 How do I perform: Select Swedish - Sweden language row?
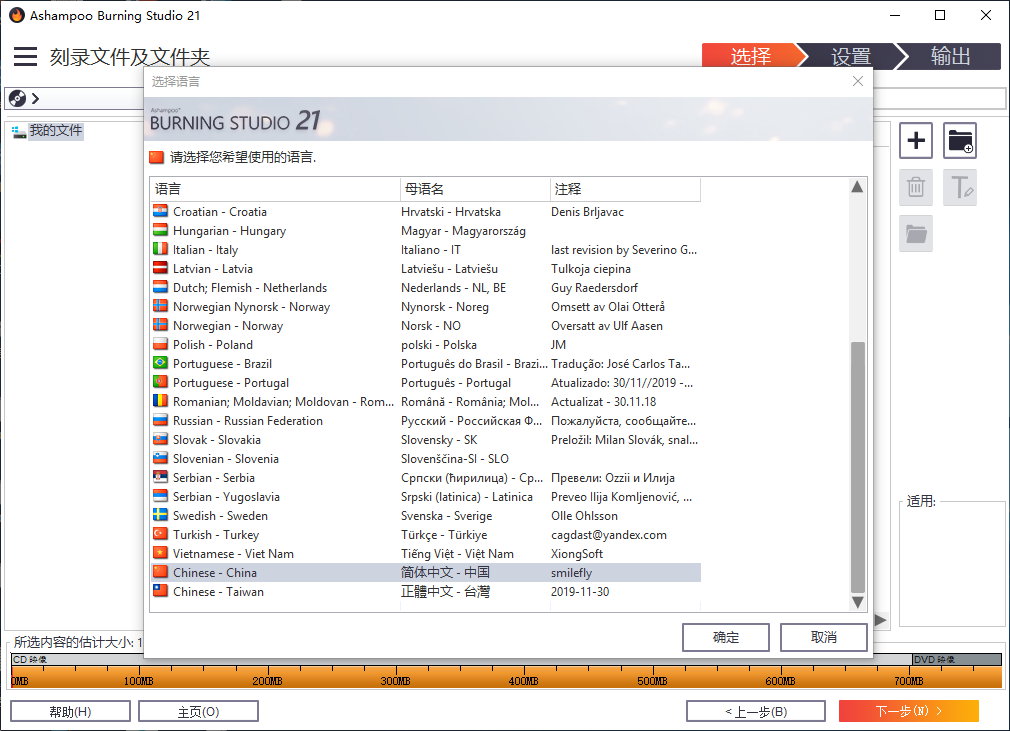426,516
